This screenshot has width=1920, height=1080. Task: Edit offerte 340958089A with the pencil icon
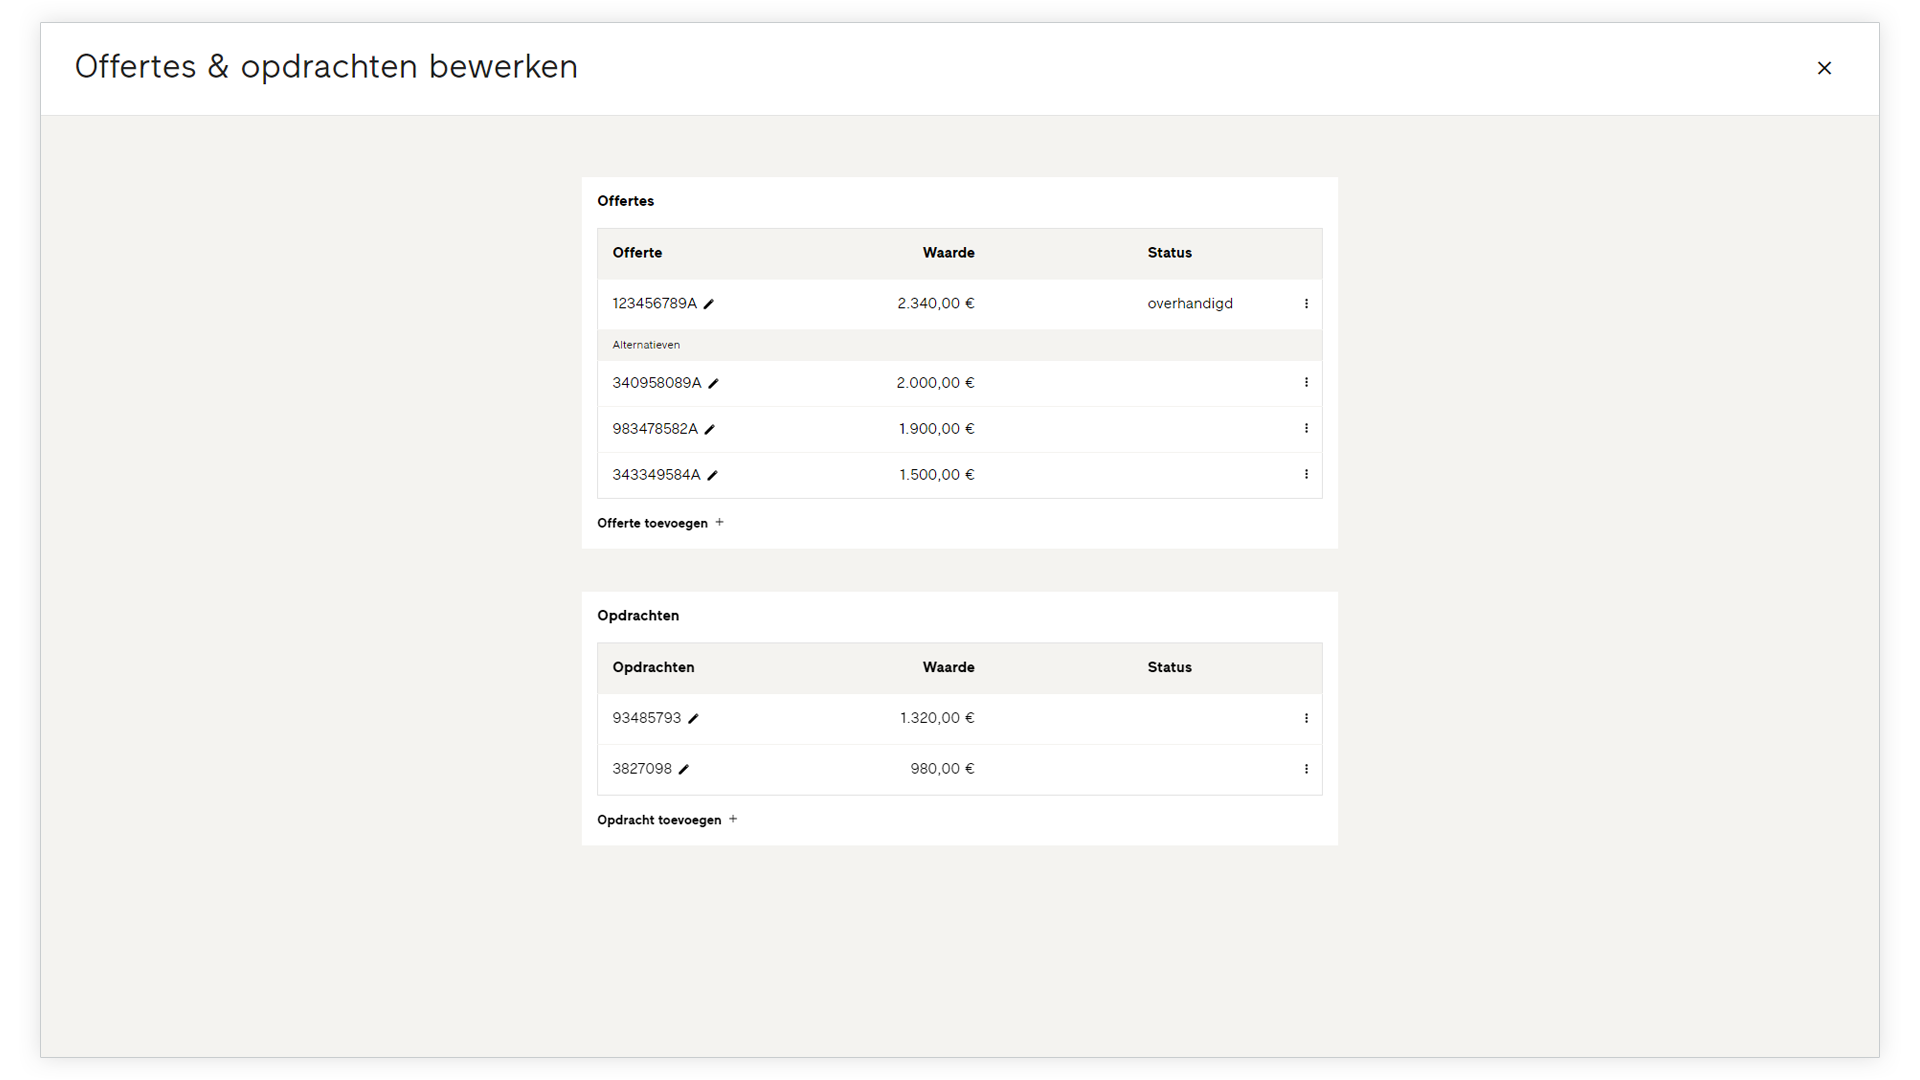point(714,383)
